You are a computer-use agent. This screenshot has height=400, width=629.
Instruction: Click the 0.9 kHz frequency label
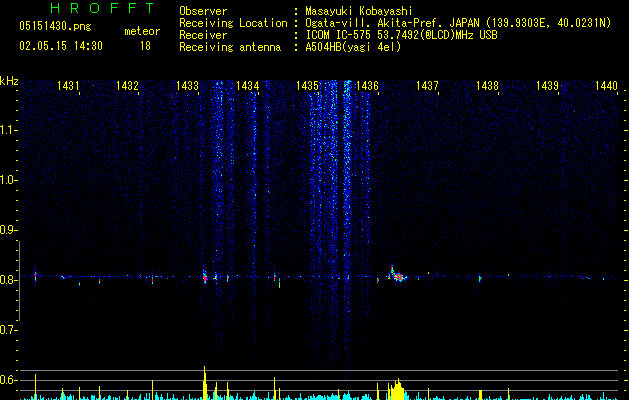click(8, 230)
